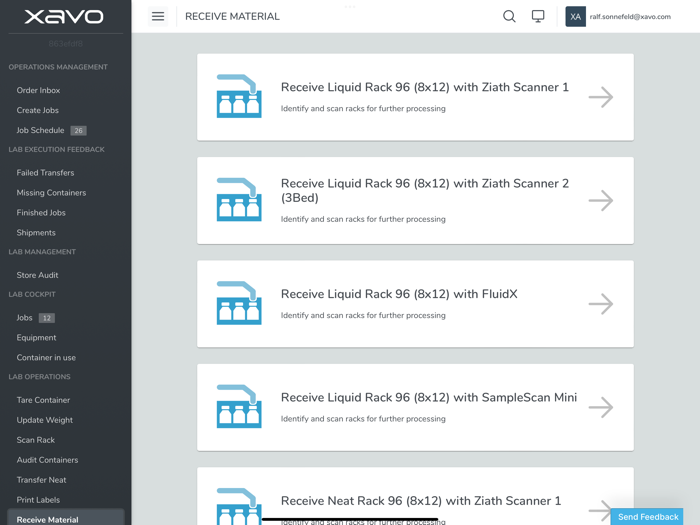Click LAB COCKPIT section header
Image resolution: width=700 pixels, height=525 pixels.
click(32, 294)
